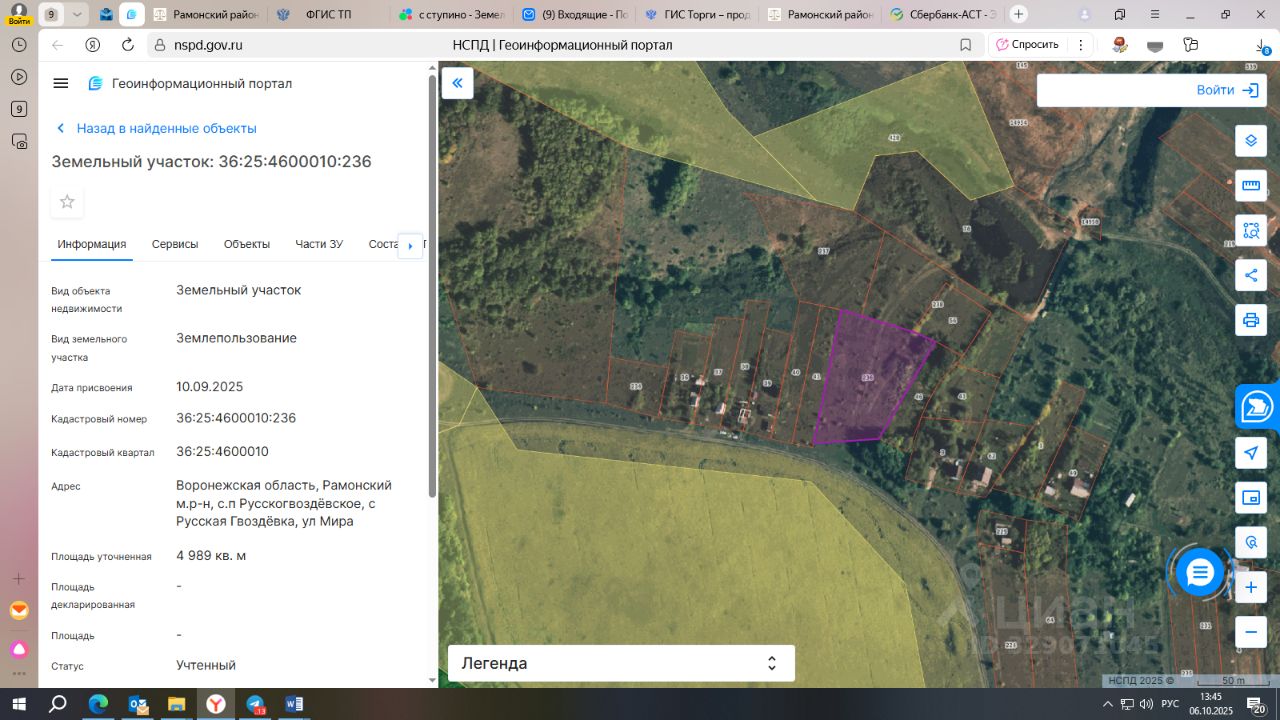
Task: Switch to the Сбербанк-АСТ tab
Action: click(x=943, y=15)
